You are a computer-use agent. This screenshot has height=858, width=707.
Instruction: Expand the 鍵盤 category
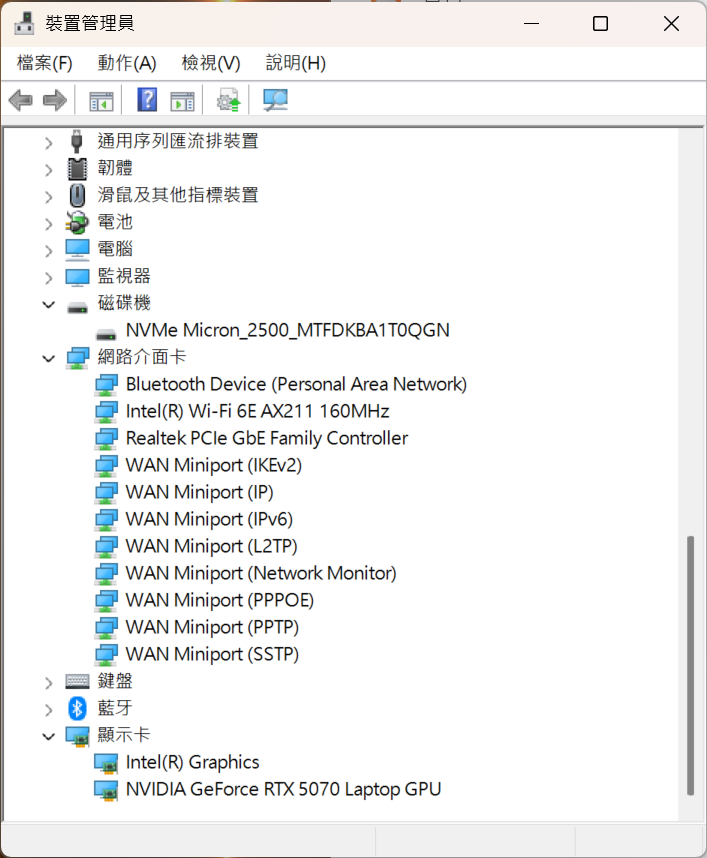click(49, 683)
